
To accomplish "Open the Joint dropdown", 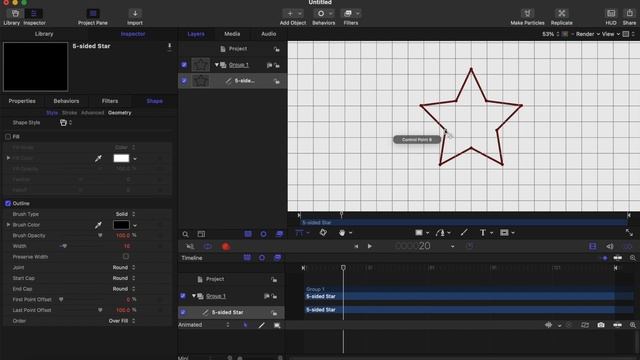I will tap(124, 267).
